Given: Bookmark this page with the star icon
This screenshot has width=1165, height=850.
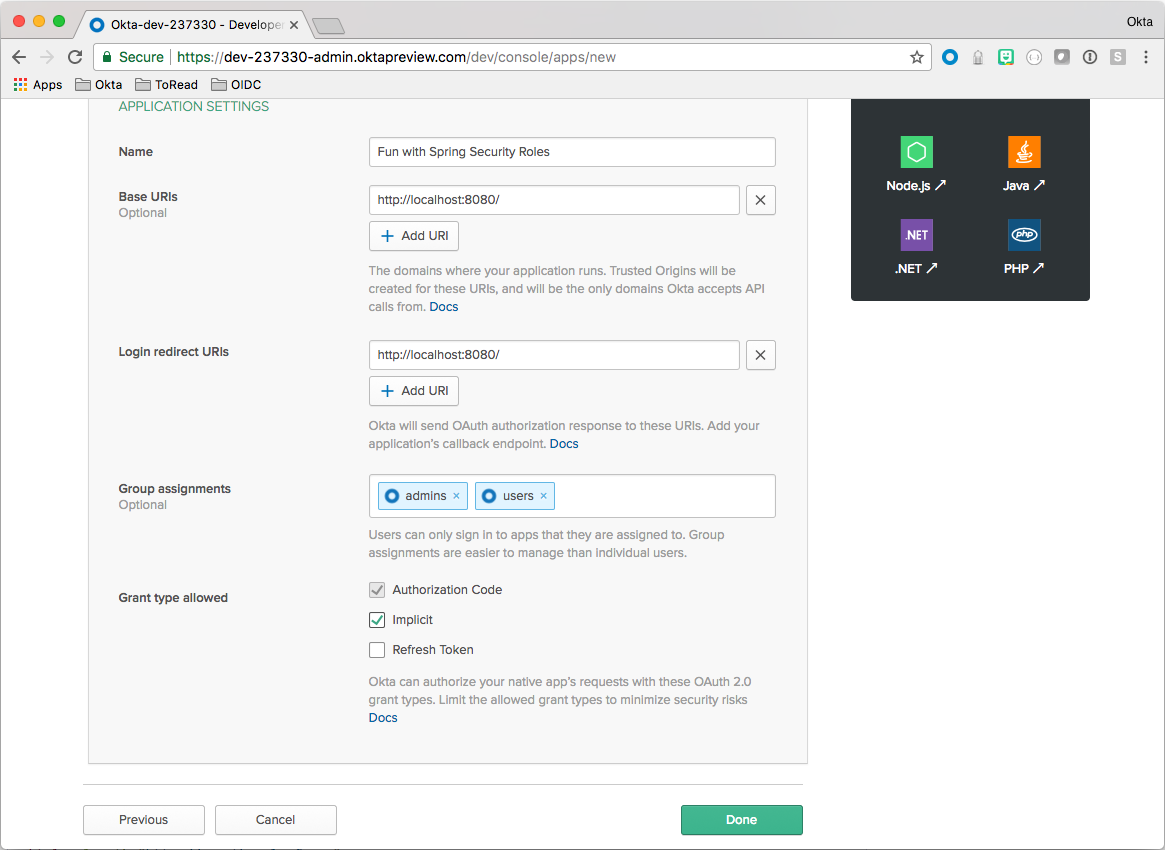Looking at the screenshot, I should [916, 57].
